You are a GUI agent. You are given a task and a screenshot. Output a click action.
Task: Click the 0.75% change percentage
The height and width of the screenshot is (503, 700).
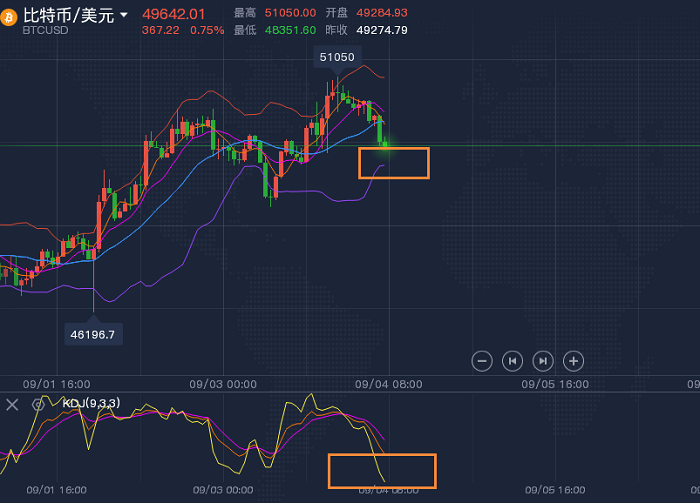(207, 30)
